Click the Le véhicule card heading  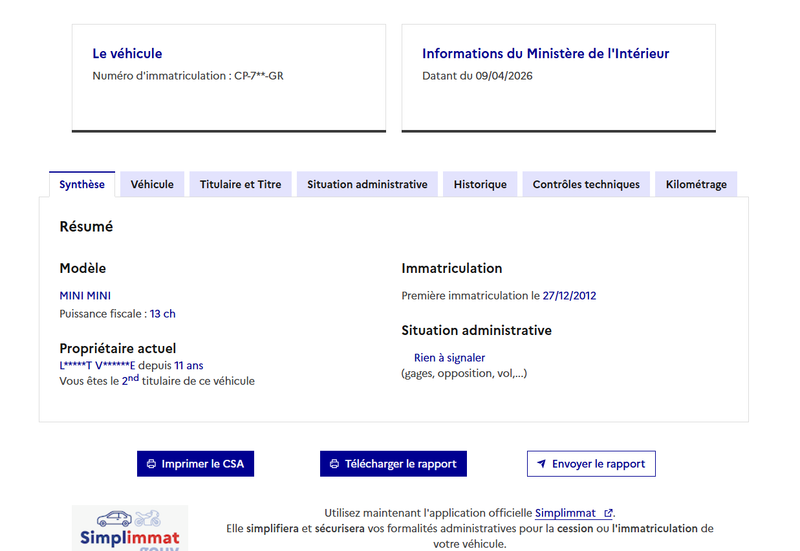127,54
